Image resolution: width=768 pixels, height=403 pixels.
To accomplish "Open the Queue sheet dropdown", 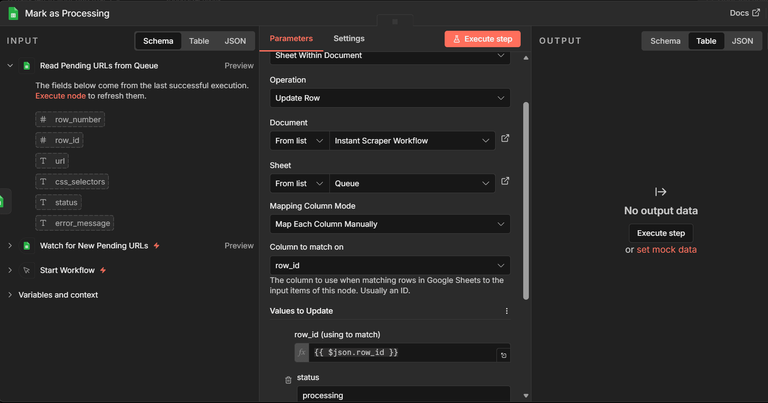I will 412,184.
